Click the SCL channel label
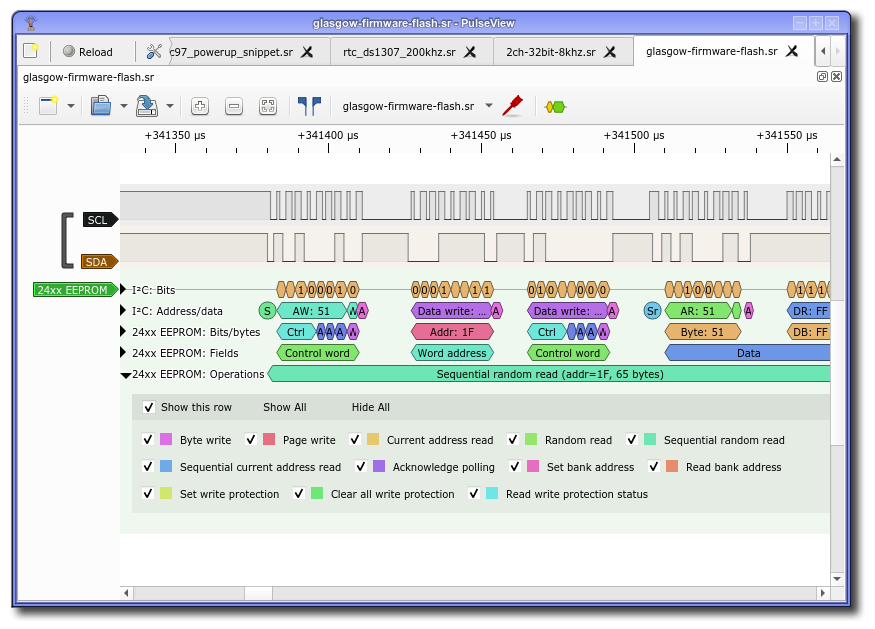 [100, 220]
